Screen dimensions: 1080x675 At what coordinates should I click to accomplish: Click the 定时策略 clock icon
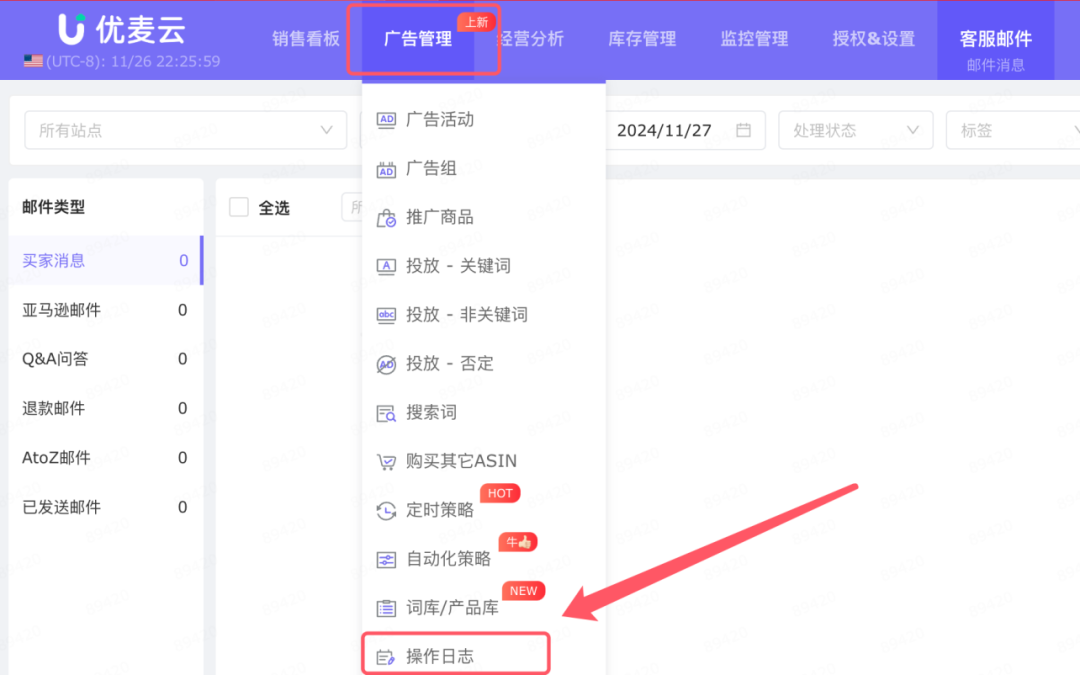click(386, 510)
